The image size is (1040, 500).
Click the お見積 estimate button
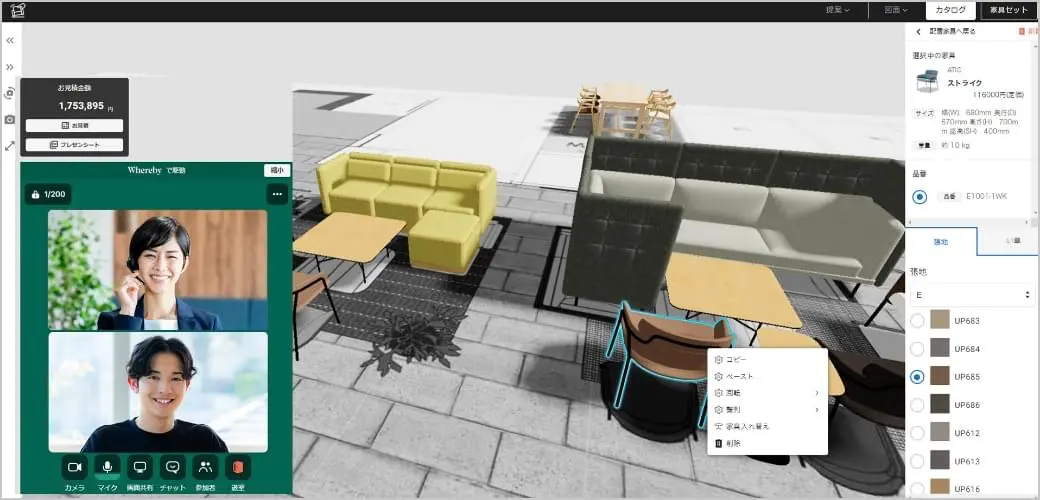click(74, 125)
